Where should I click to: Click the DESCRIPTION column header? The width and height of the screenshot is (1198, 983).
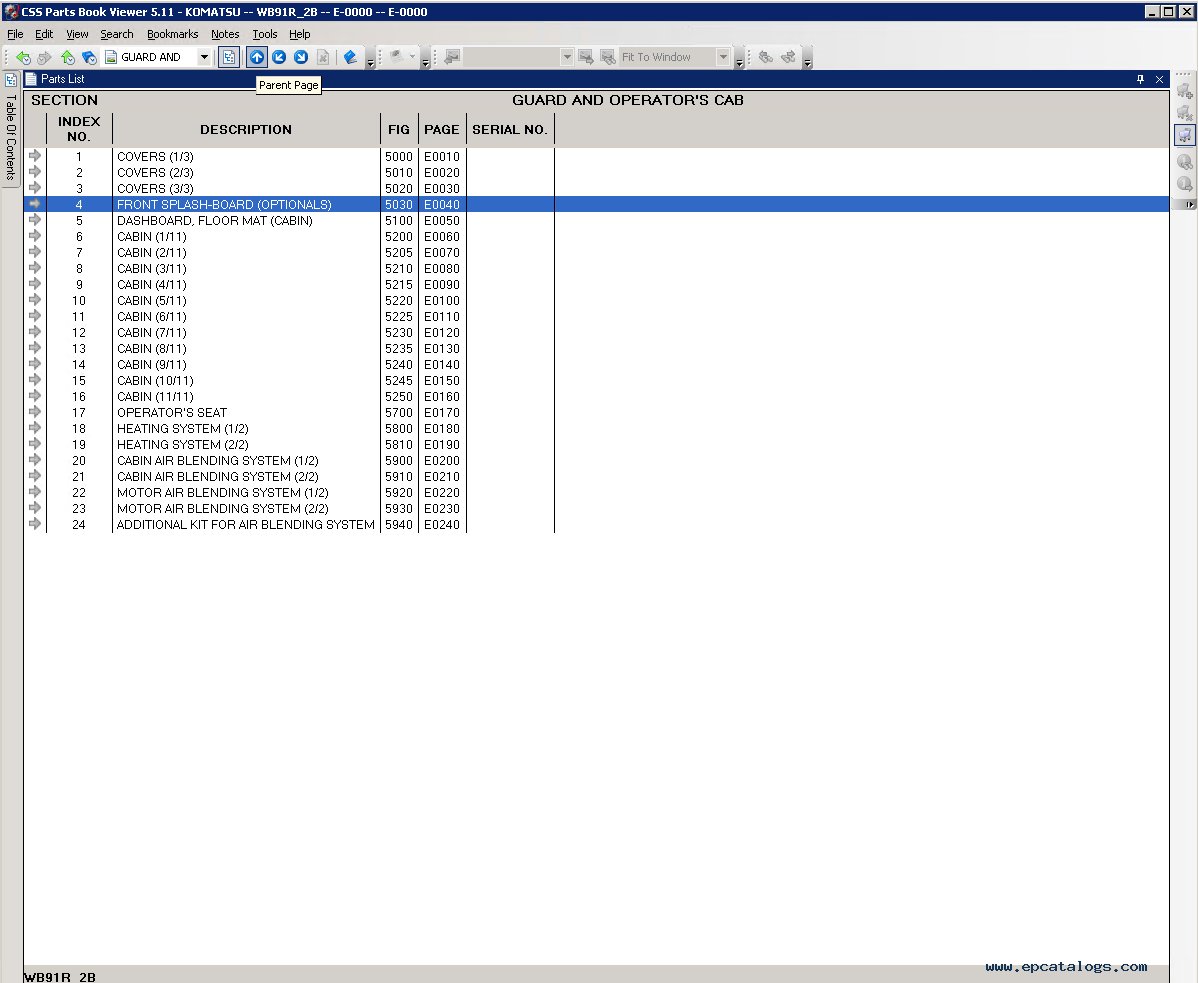[x=246, y=130]
